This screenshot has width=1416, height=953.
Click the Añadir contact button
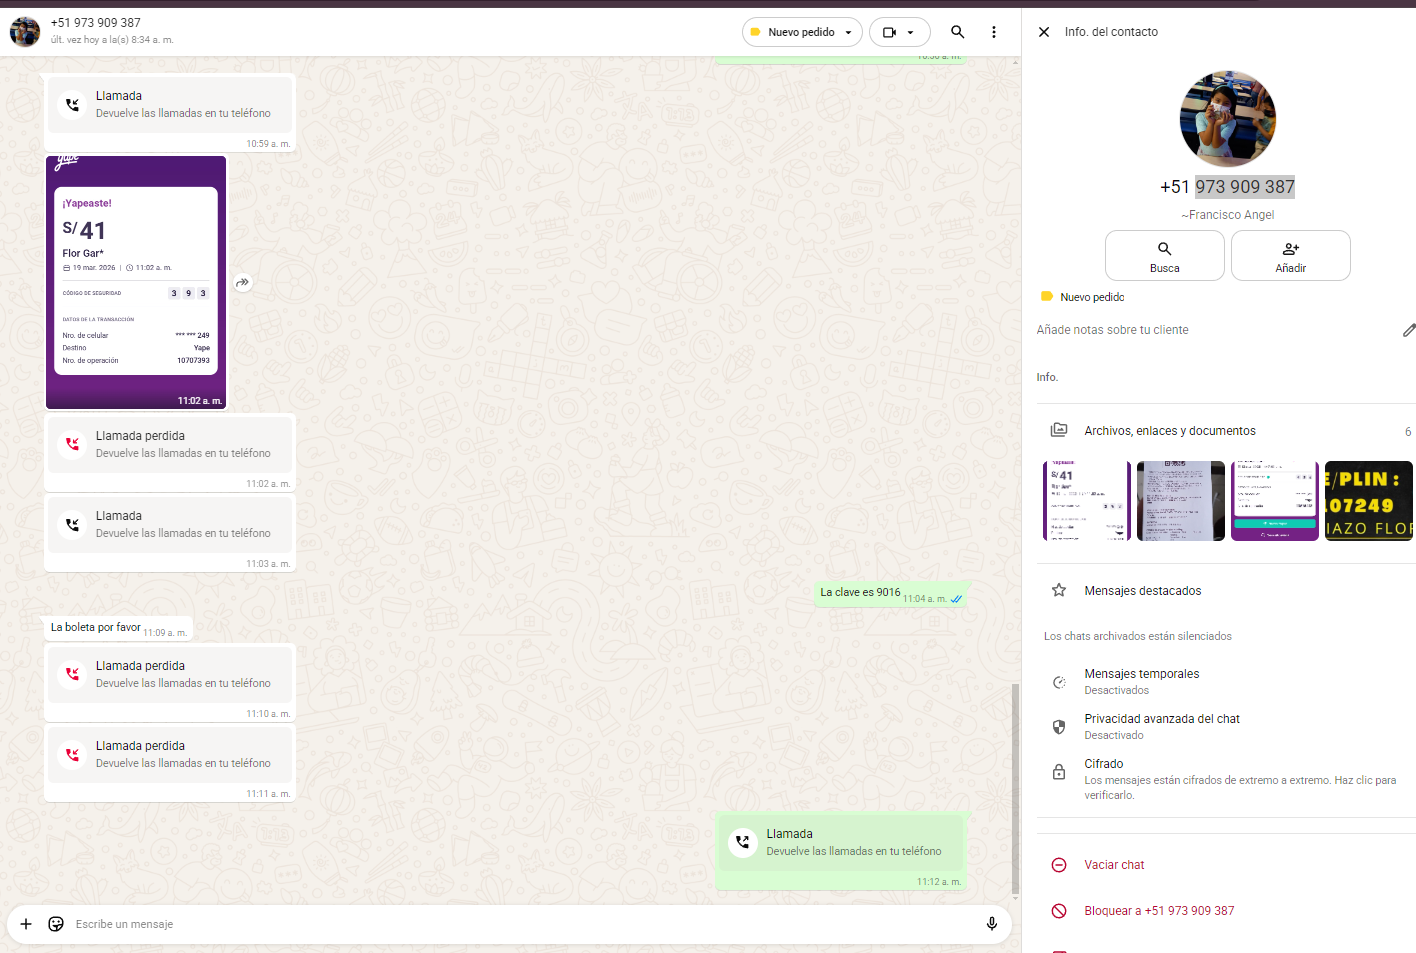(1290, 256)
